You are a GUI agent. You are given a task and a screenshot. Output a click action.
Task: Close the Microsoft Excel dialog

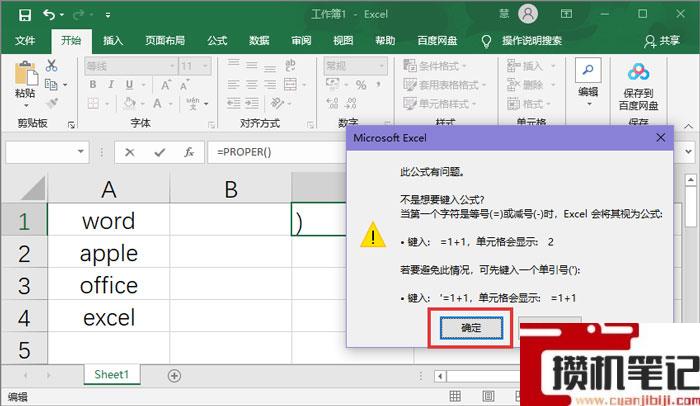(x=661, y=138)
